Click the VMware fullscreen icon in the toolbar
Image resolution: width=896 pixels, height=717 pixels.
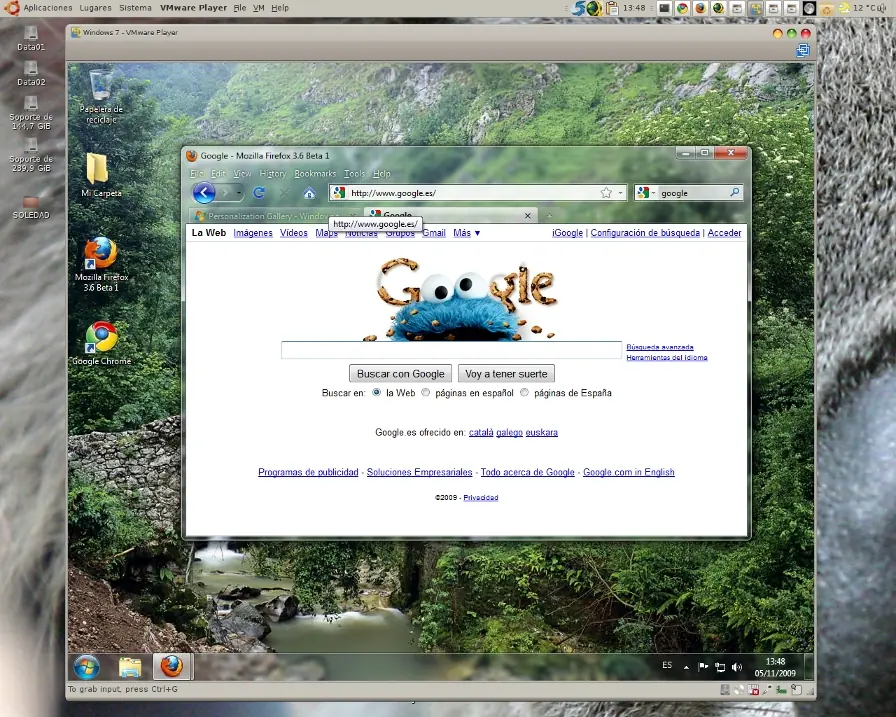tap(803, 50)
